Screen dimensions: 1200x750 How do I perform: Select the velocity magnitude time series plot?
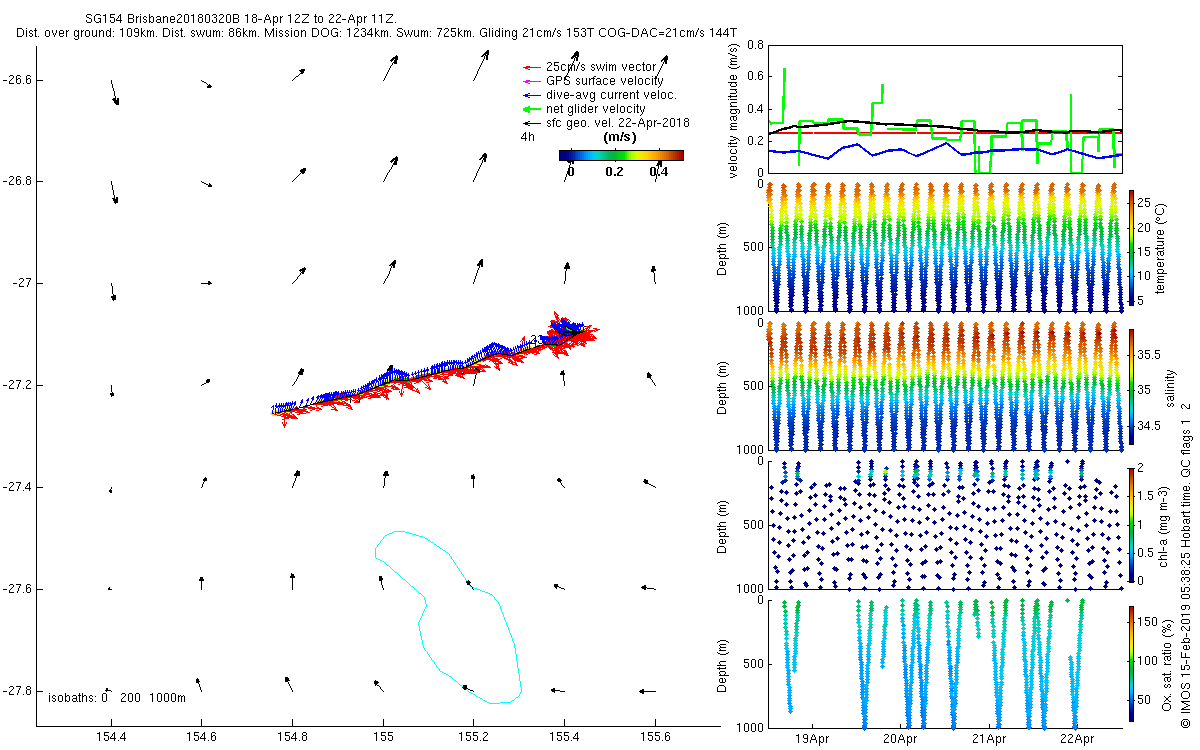coord(944,108)
